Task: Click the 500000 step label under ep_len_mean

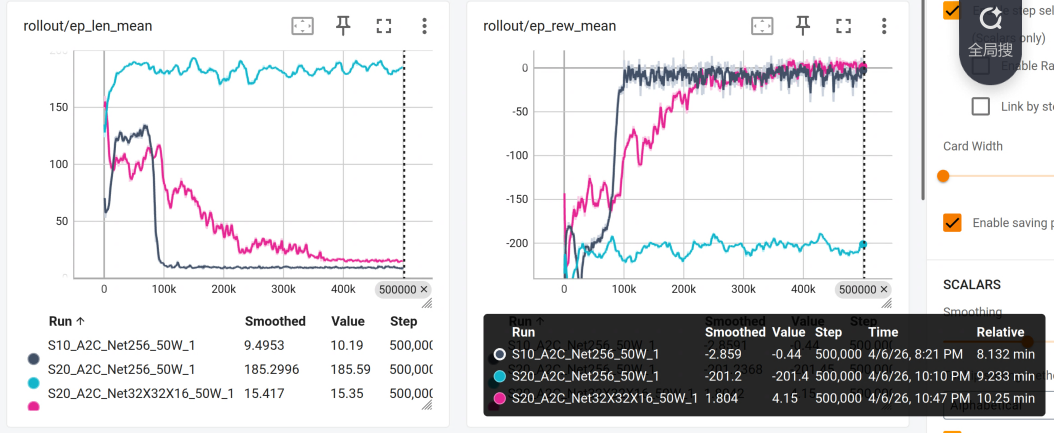Action: pos(397,289)
